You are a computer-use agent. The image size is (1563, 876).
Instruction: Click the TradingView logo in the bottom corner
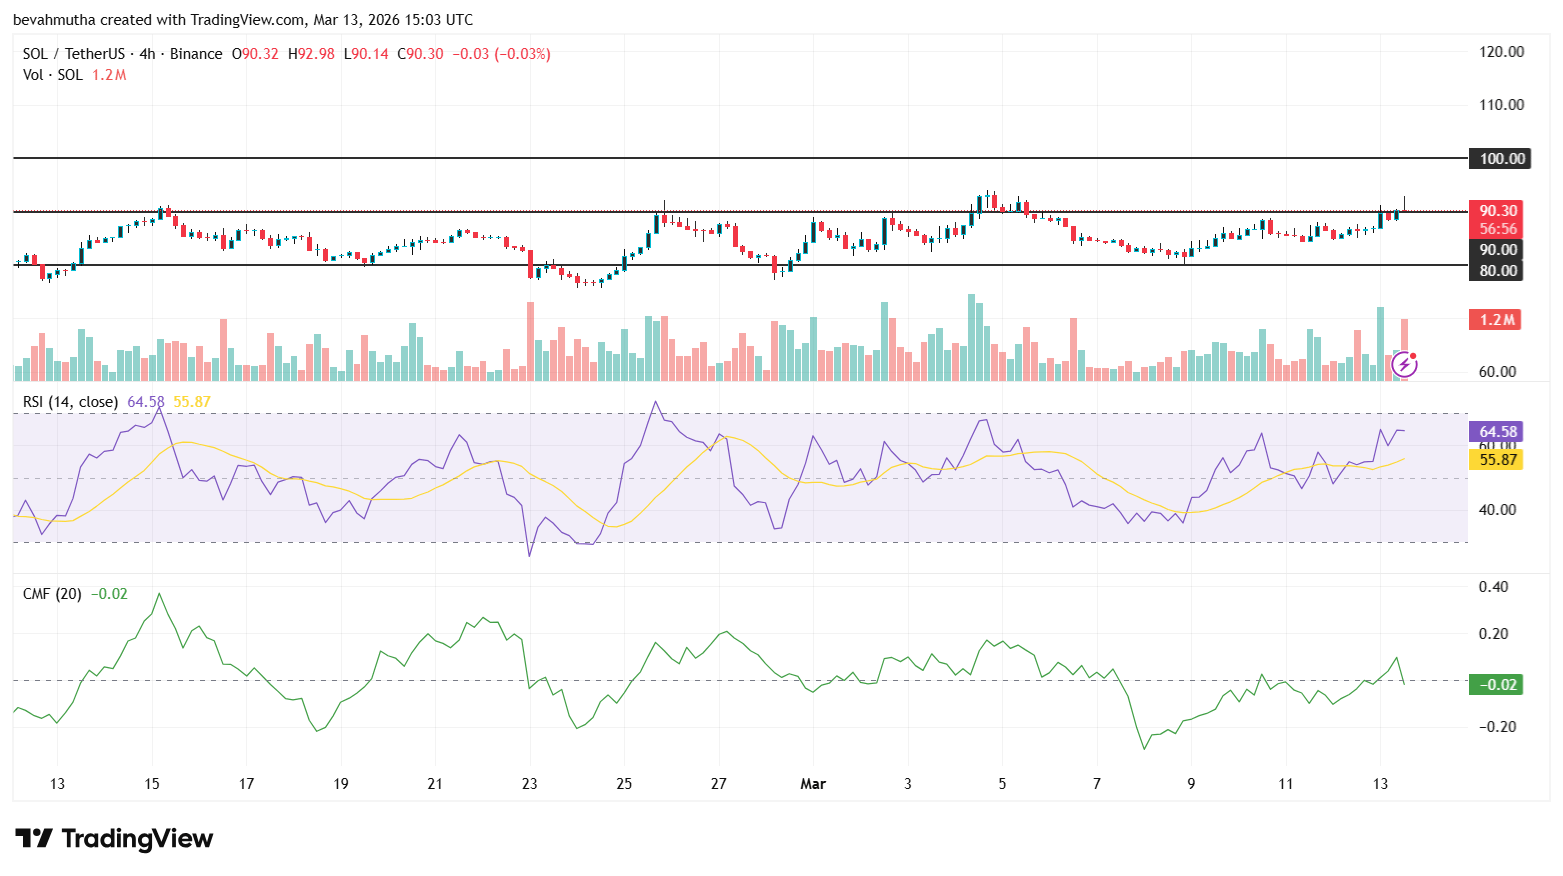(x=113, y=839)
